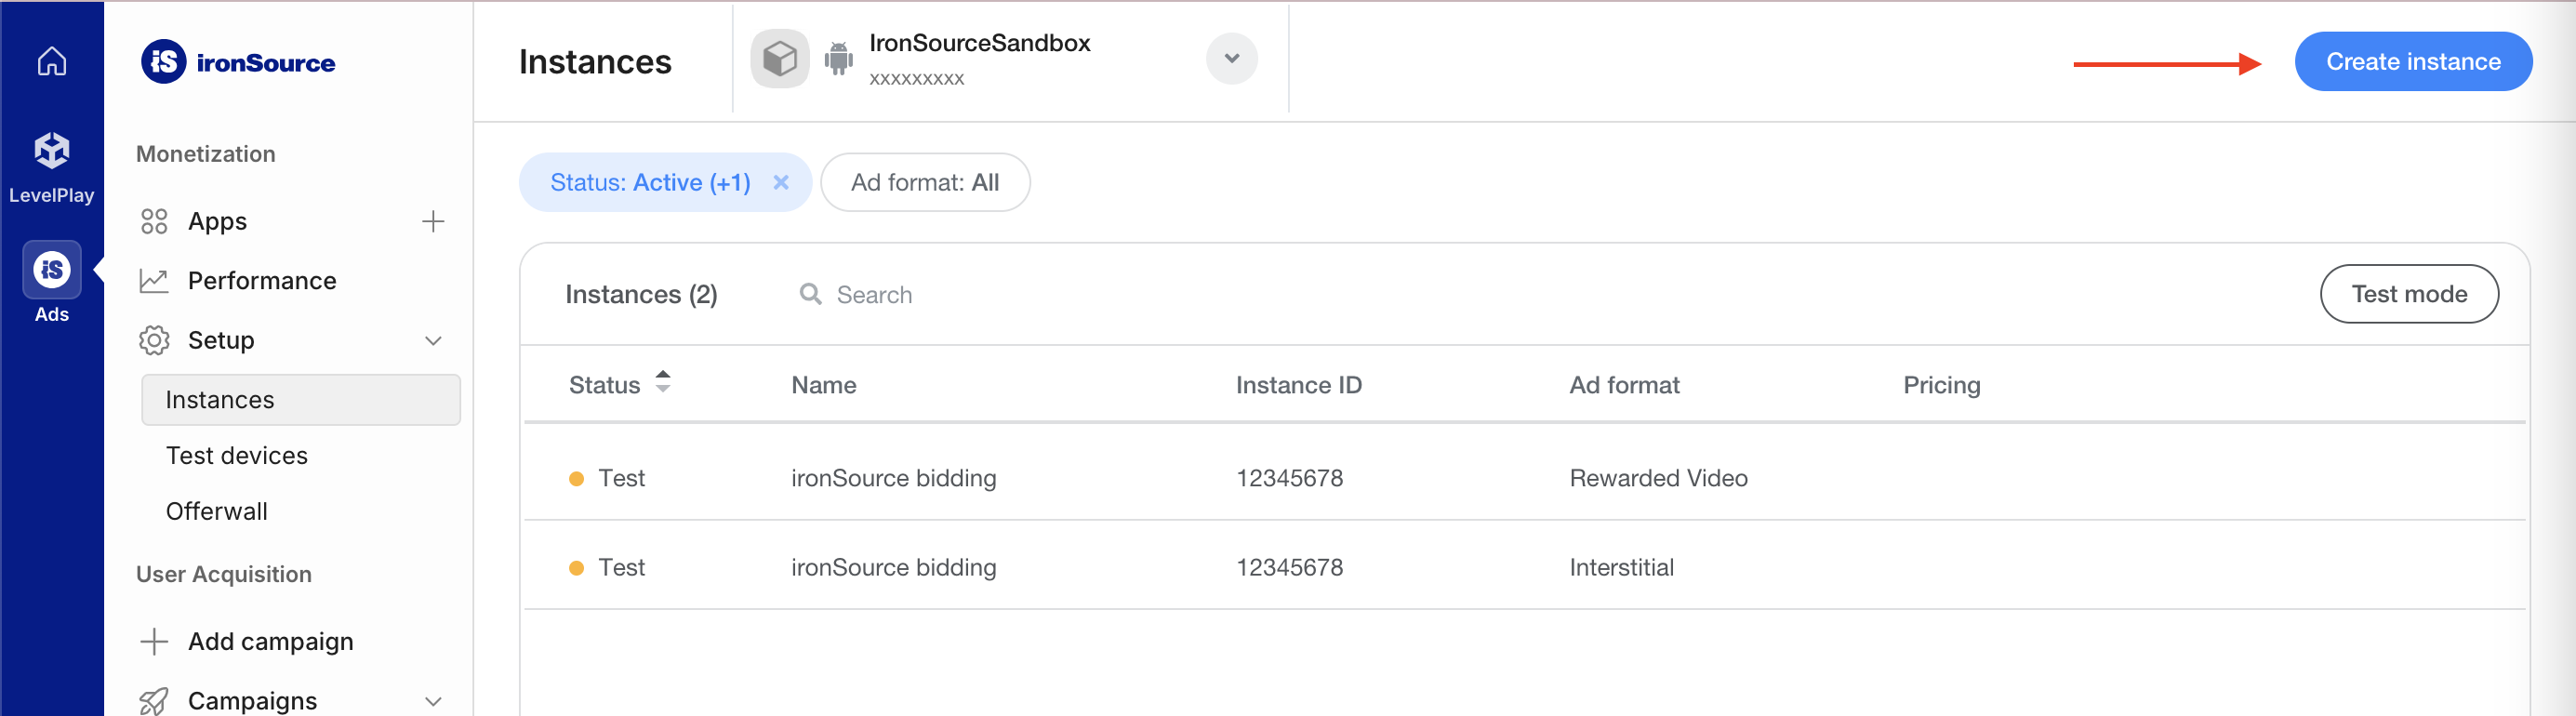Toggle Test mode button

tap(2408, 294)
